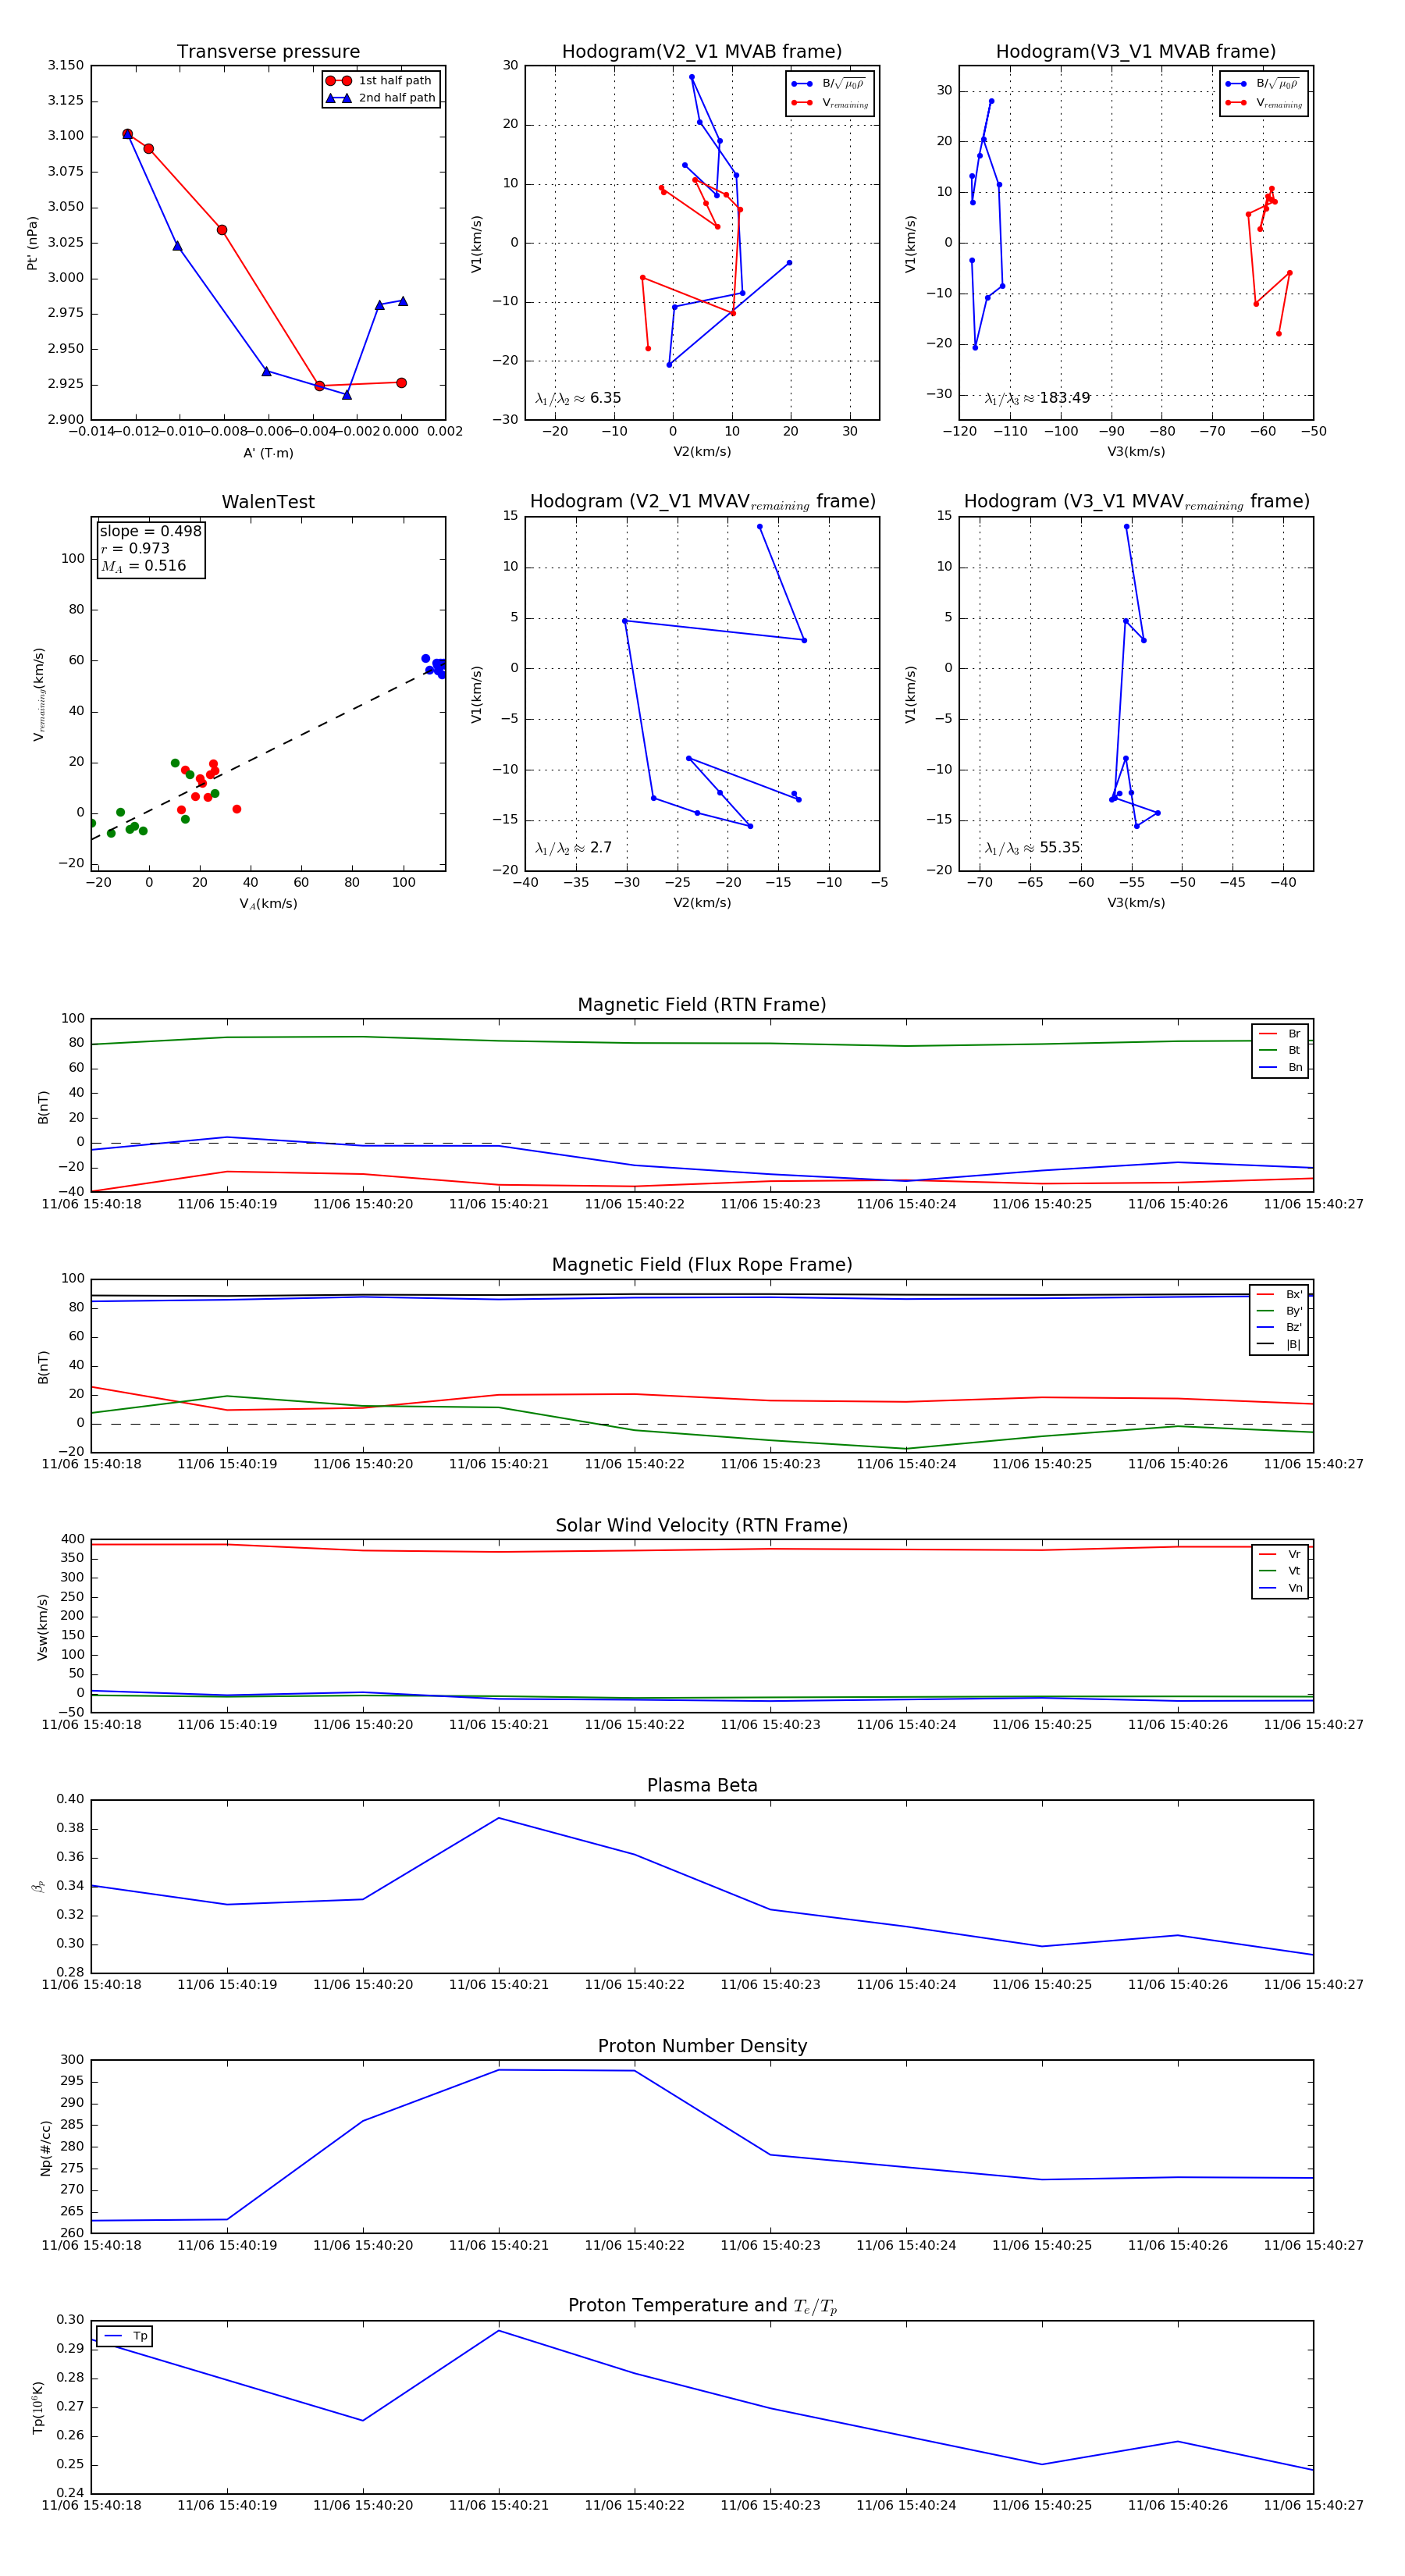Select the Bz' legend entry
Screen dimensions: 1405x2576
1279,1328
